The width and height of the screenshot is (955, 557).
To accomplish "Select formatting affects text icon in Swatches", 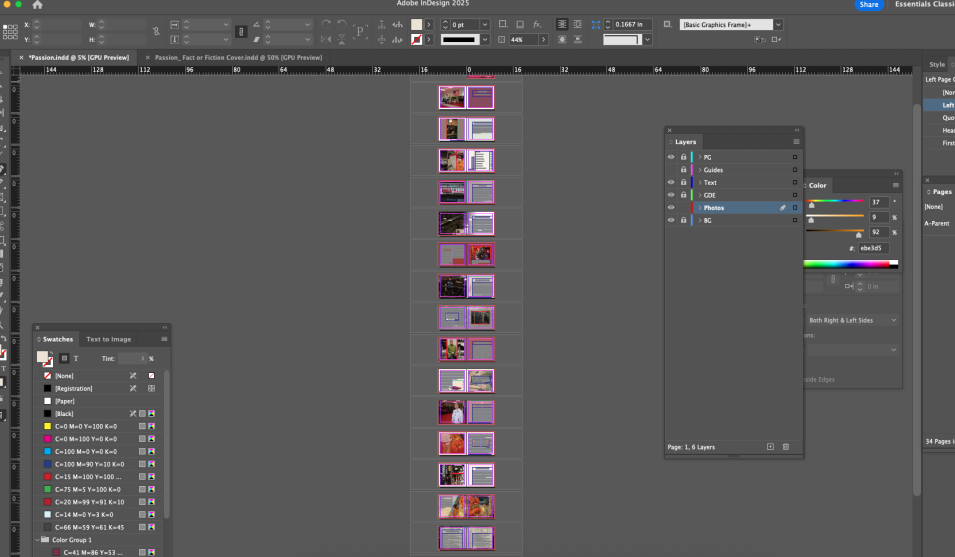I will 76,358.
